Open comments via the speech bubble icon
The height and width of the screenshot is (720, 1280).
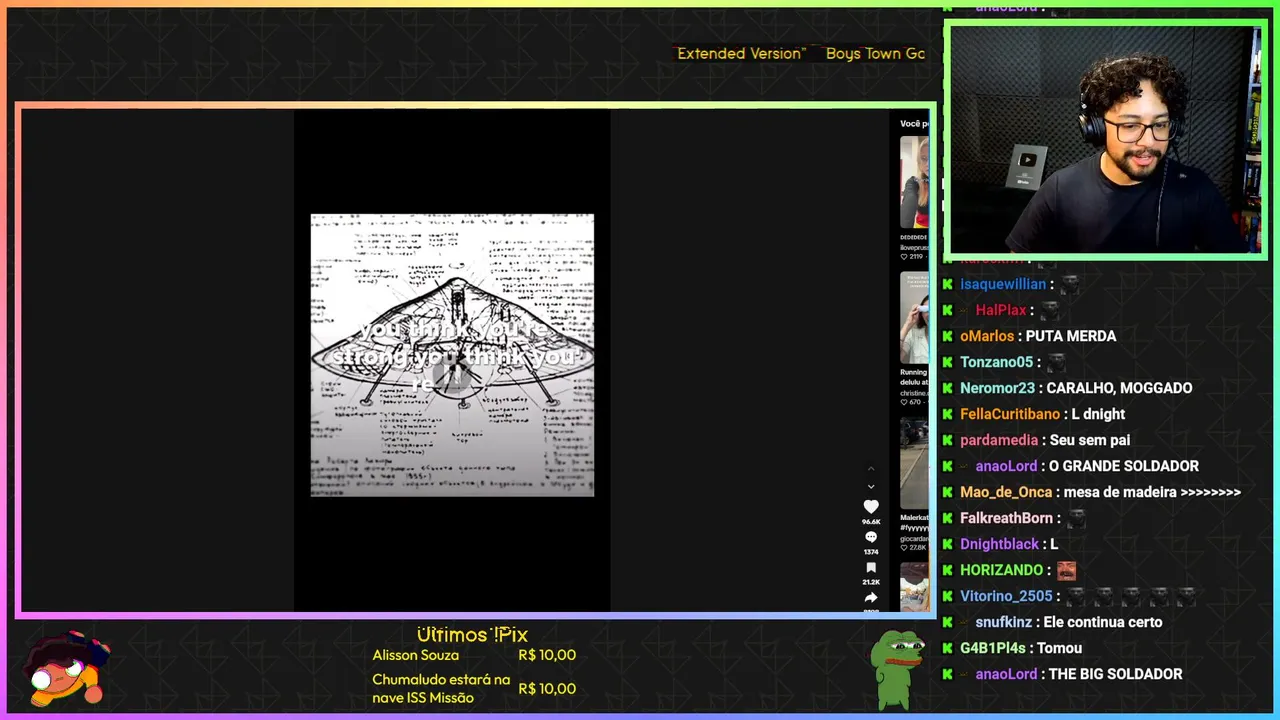[x=871, y=537]
